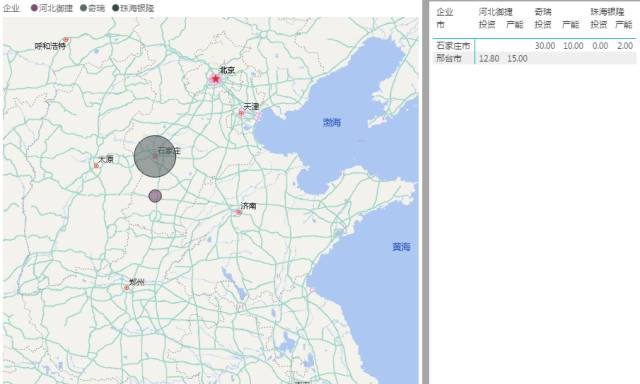Click the red star marker at 北京
Viewport: 640px width, 384px height.
pos(215,79)
